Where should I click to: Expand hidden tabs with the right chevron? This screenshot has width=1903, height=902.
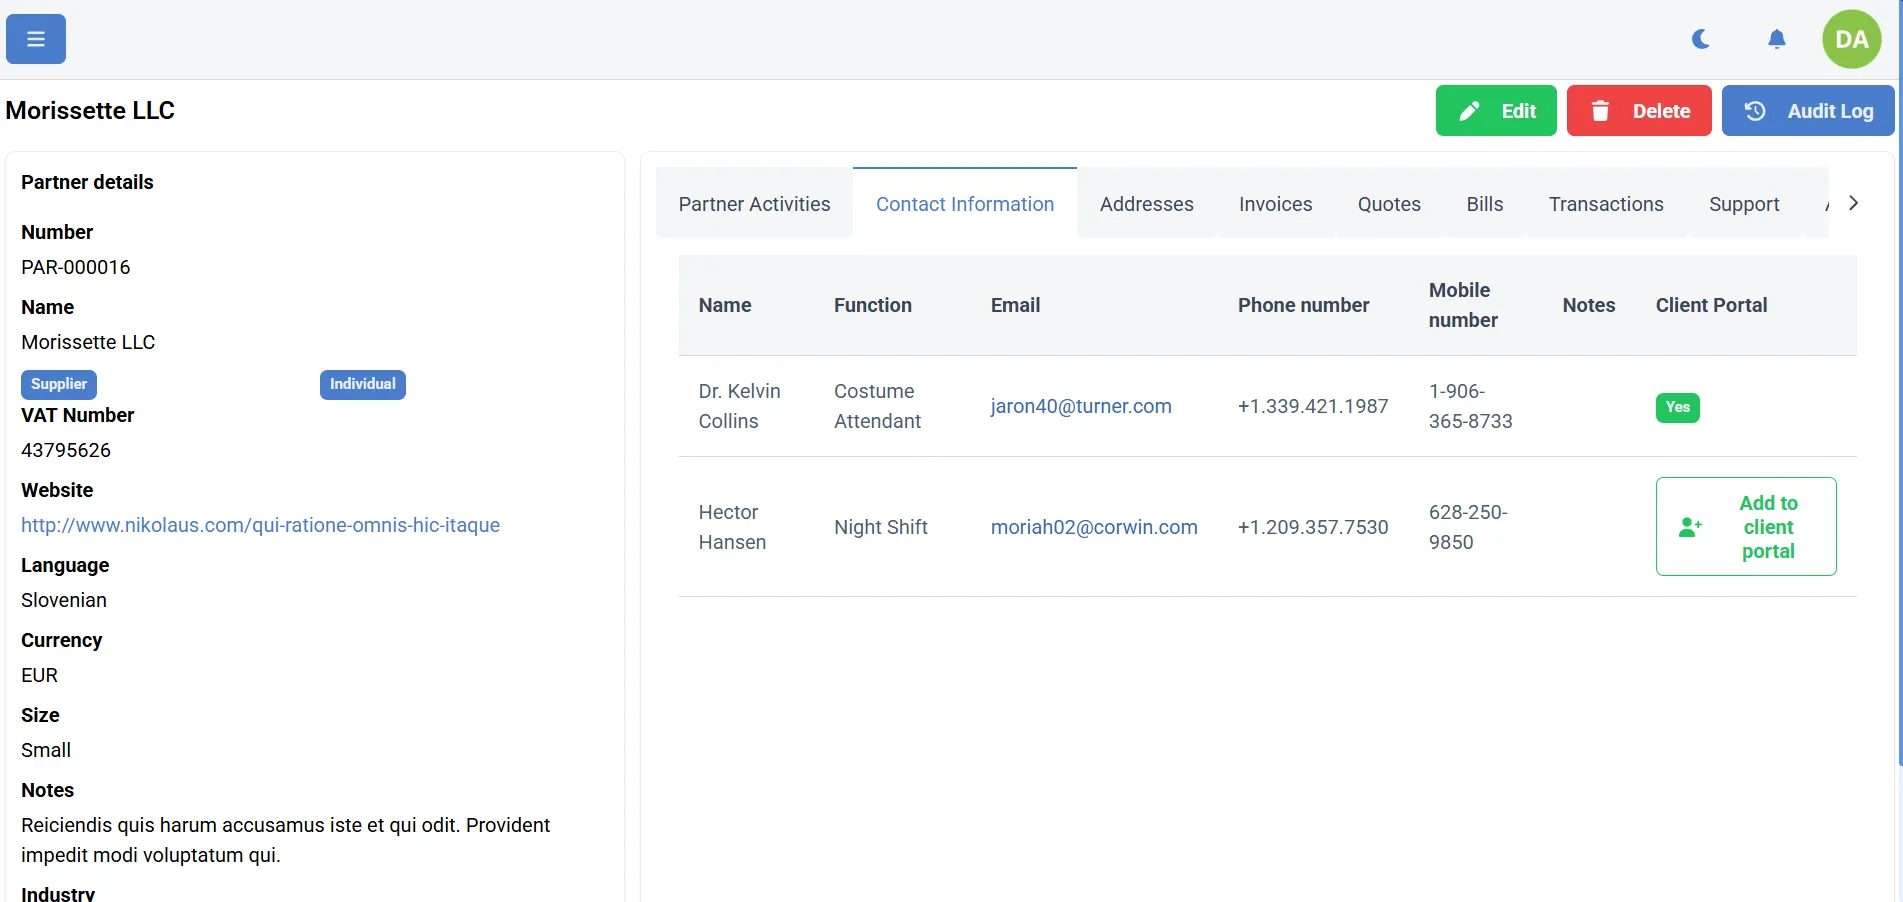pos(1853,202)
